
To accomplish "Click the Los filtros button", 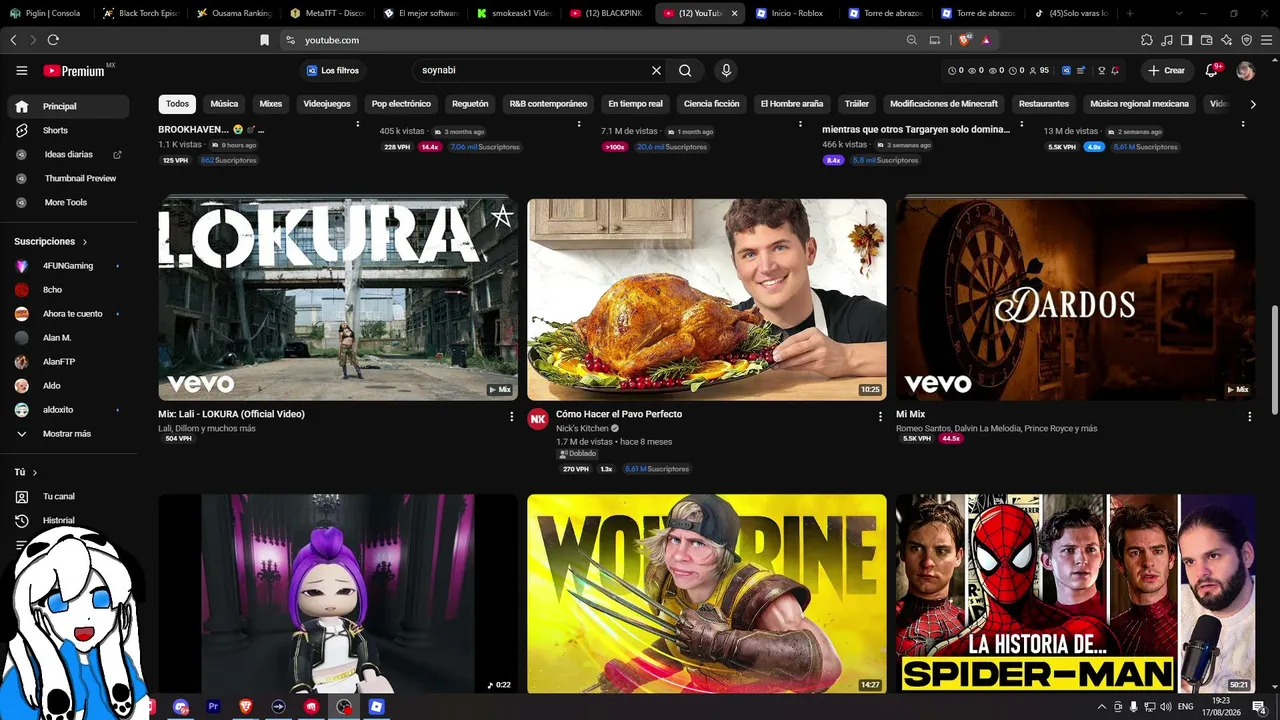I will coord(333,70).
